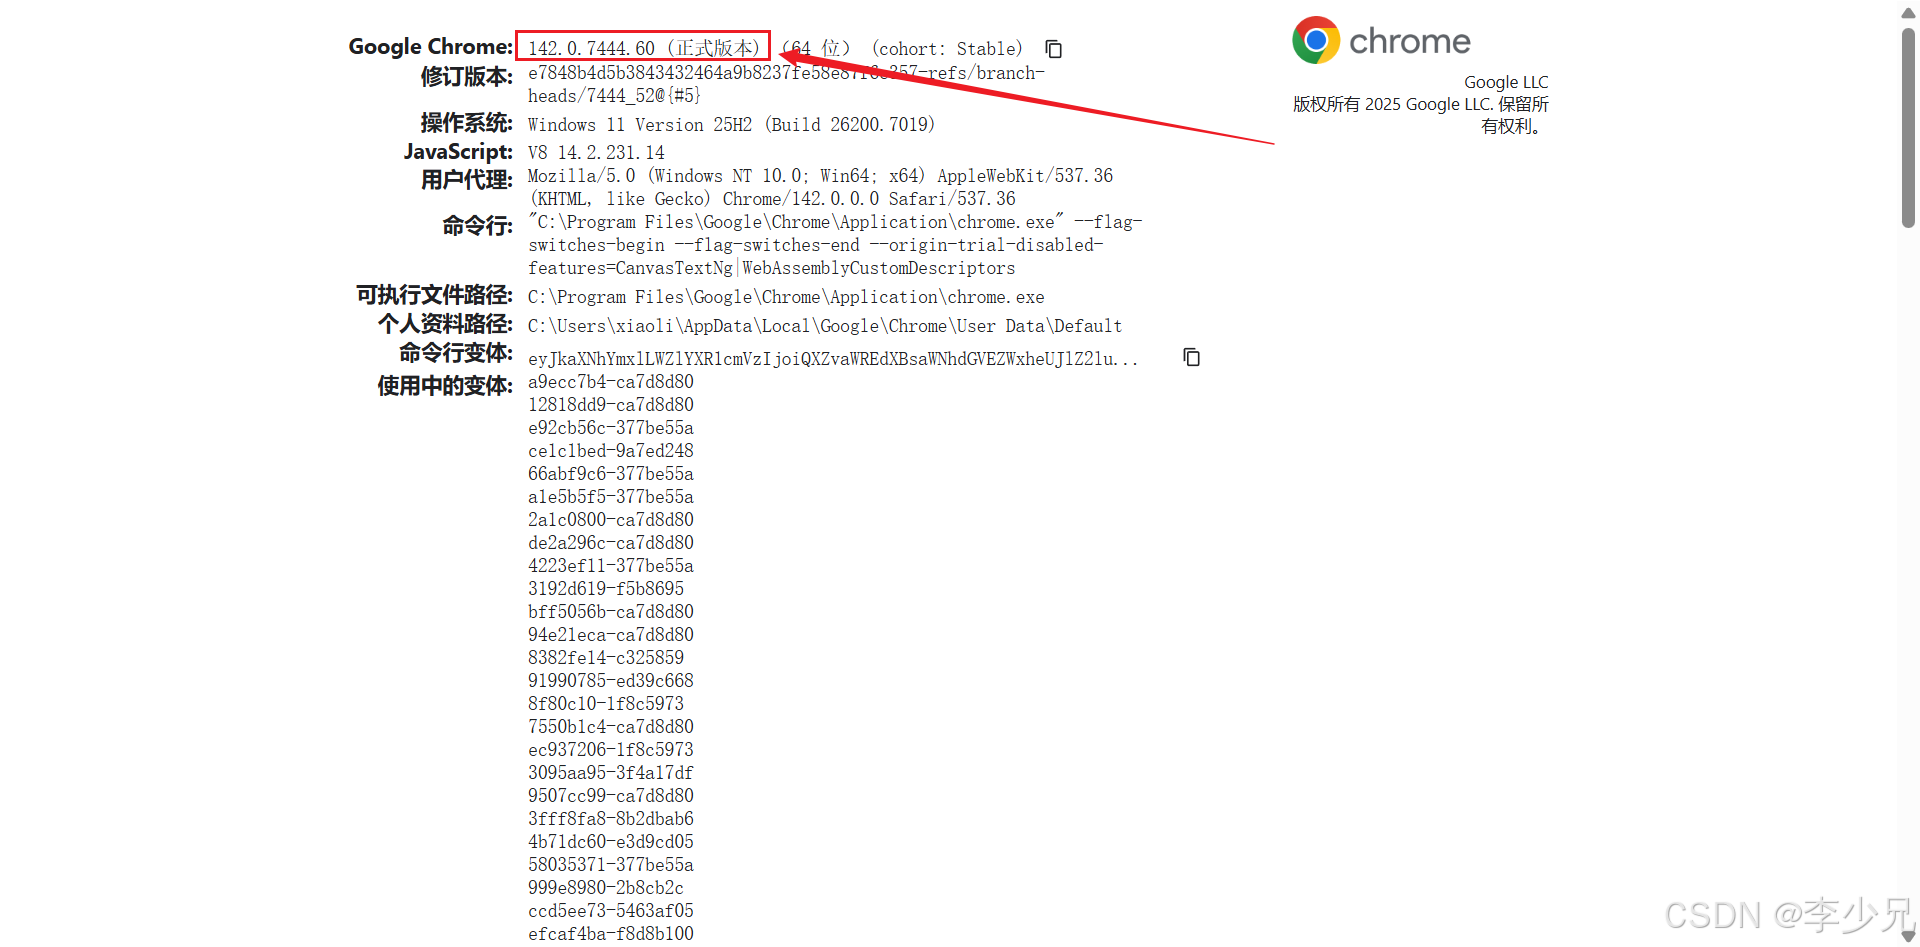1920x947 pixels.
Task: Click the scrollbar down arrow
Action: (x=1908, y=936)
